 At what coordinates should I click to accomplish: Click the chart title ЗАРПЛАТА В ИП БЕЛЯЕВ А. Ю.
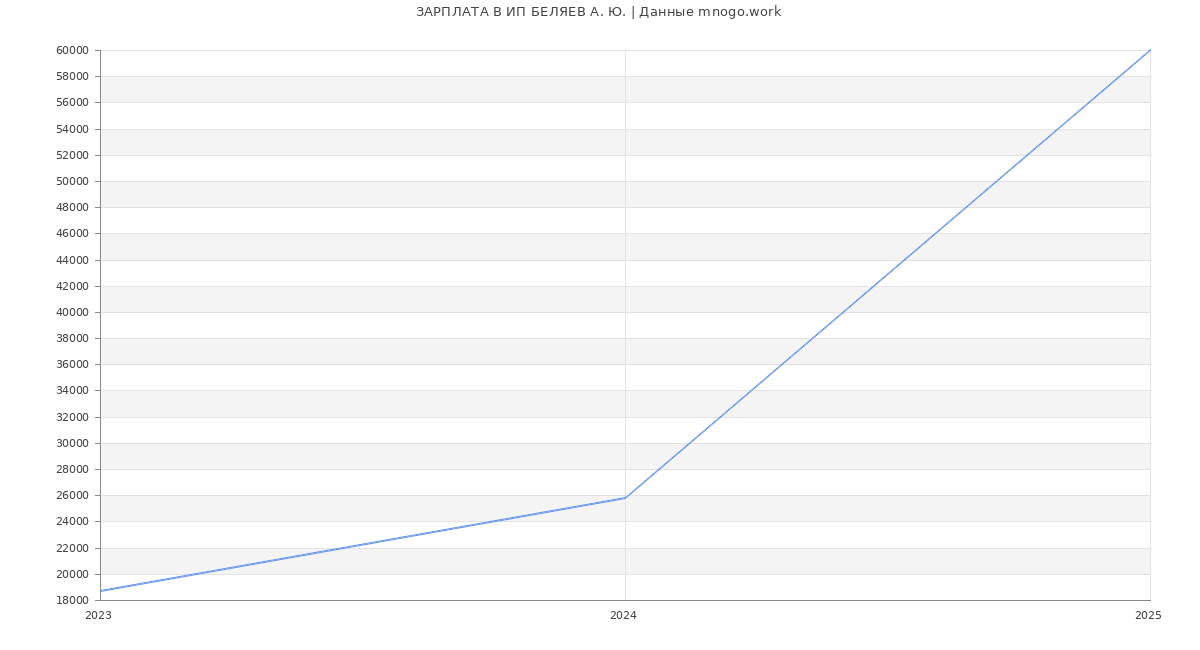[x=521, y=12]
